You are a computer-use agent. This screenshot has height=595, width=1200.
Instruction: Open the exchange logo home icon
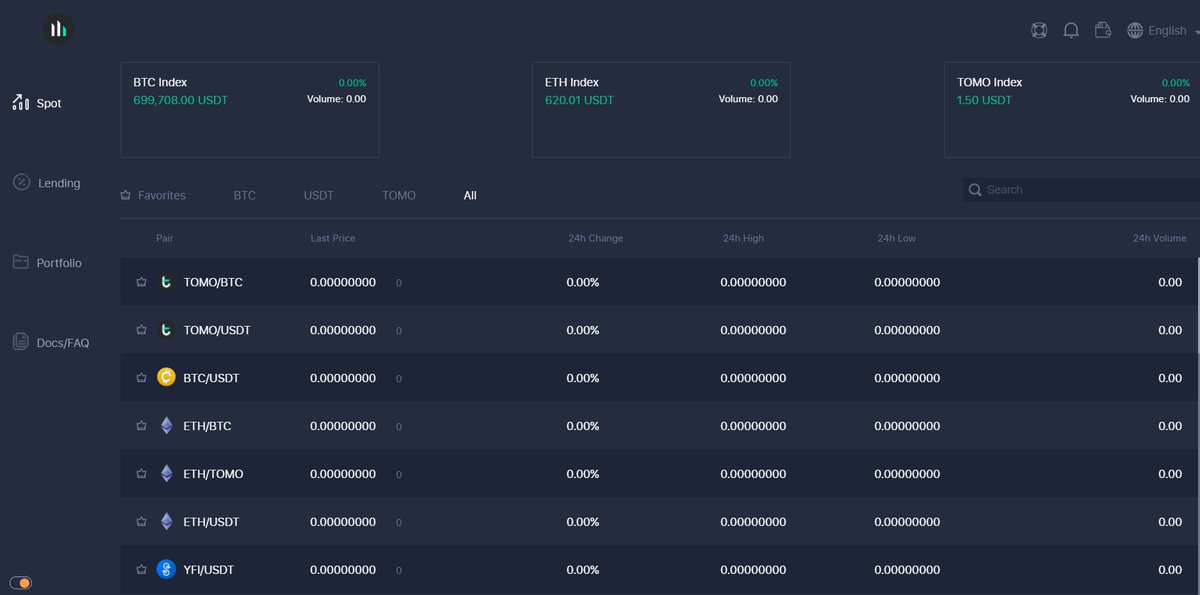pyautogui.click(x=59, y=29)
